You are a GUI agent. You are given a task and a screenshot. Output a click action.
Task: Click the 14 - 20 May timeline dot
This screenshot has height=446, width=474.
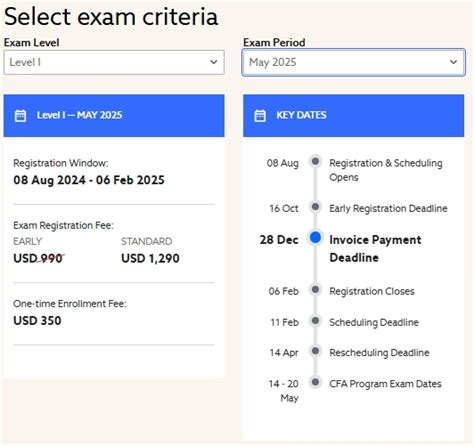tap(315, 382)
